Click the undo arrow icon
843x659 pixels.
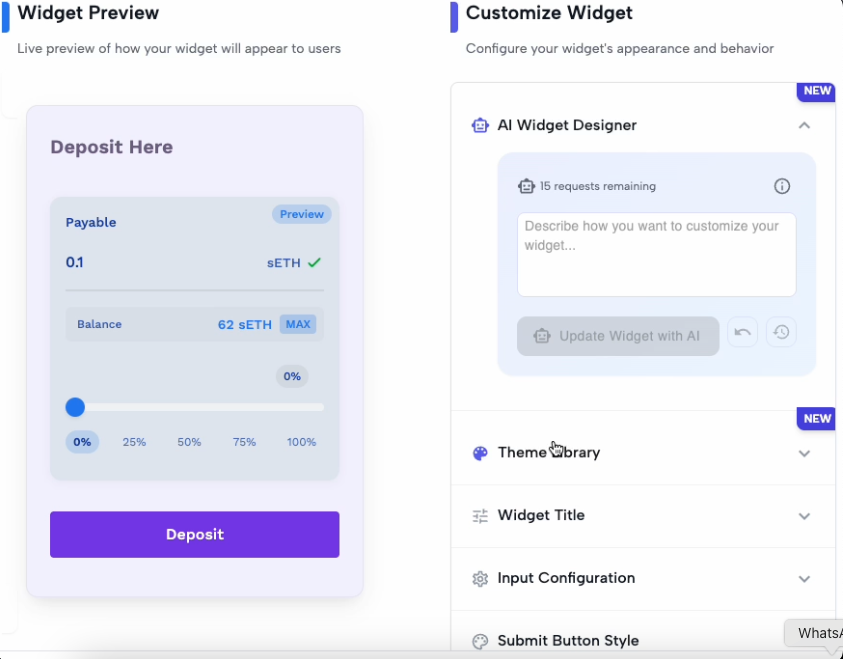(742, 332)
